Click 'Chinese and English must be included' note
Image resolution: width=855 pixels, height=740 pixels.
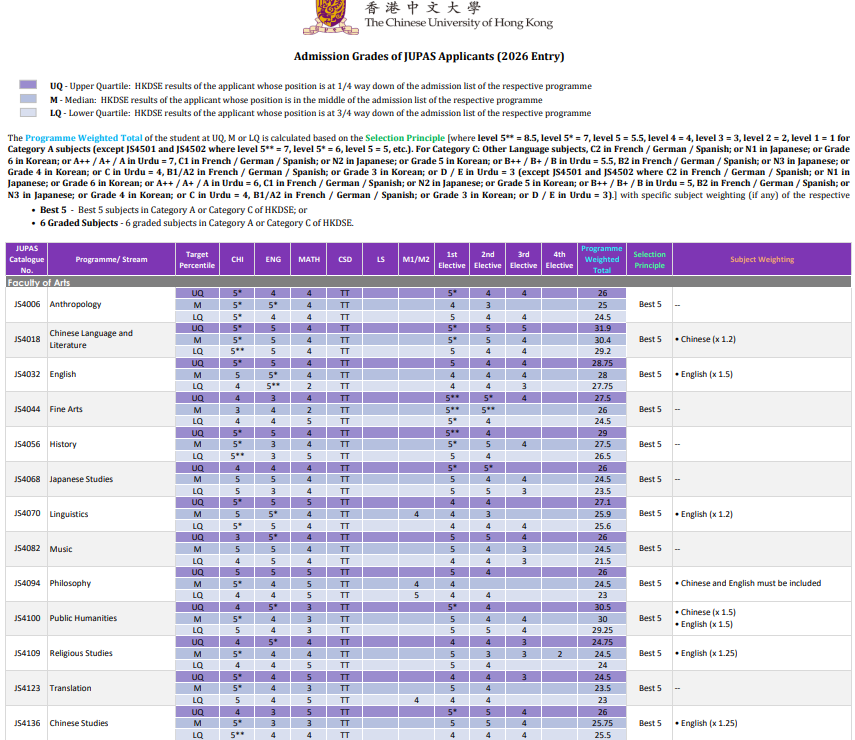pos(751,583)
